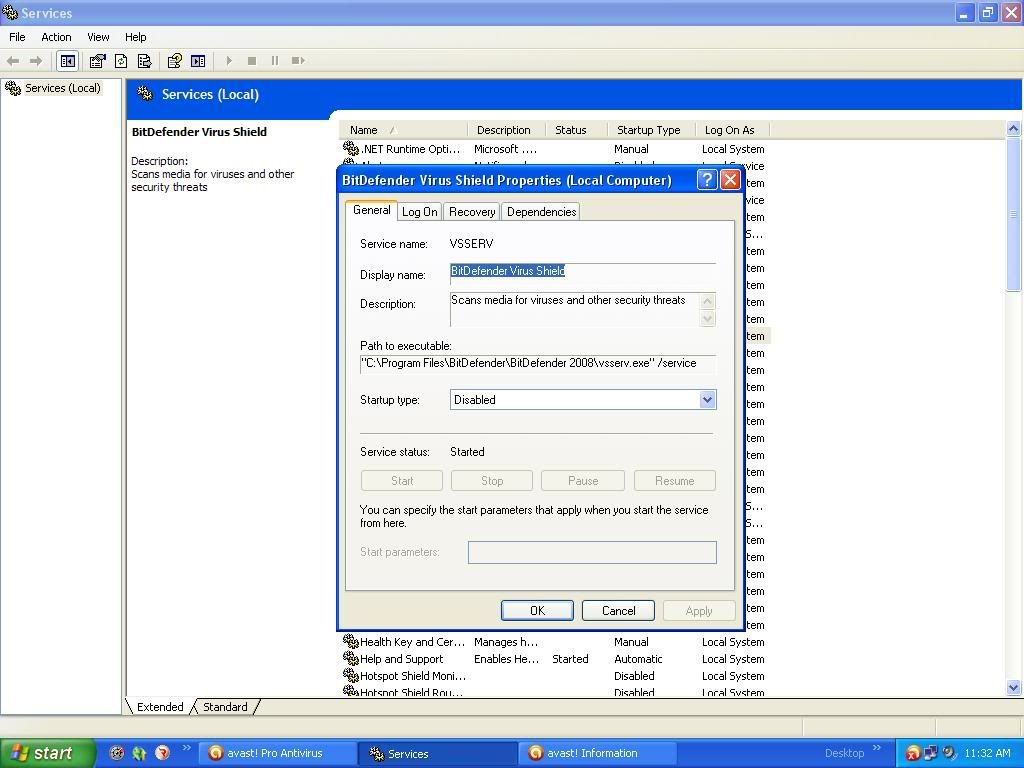1024x768 pixels.
Task: Click the Back arrow in the Services toolbar
Action: tap(12, 61)
